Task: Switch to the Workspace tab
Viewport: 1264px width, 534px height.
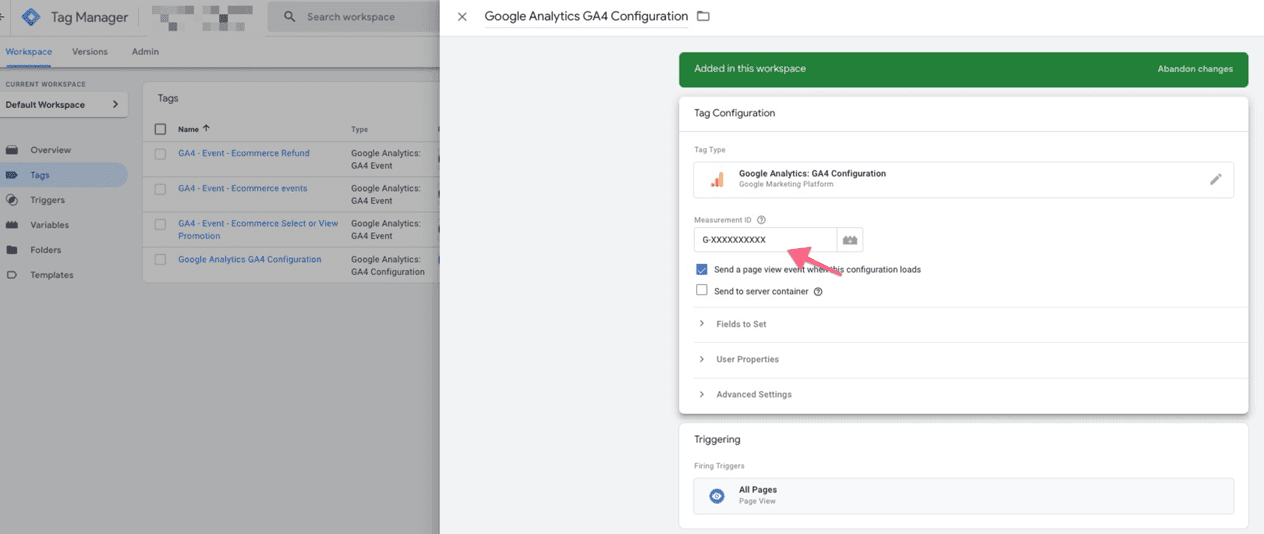Action: [28, 52]
